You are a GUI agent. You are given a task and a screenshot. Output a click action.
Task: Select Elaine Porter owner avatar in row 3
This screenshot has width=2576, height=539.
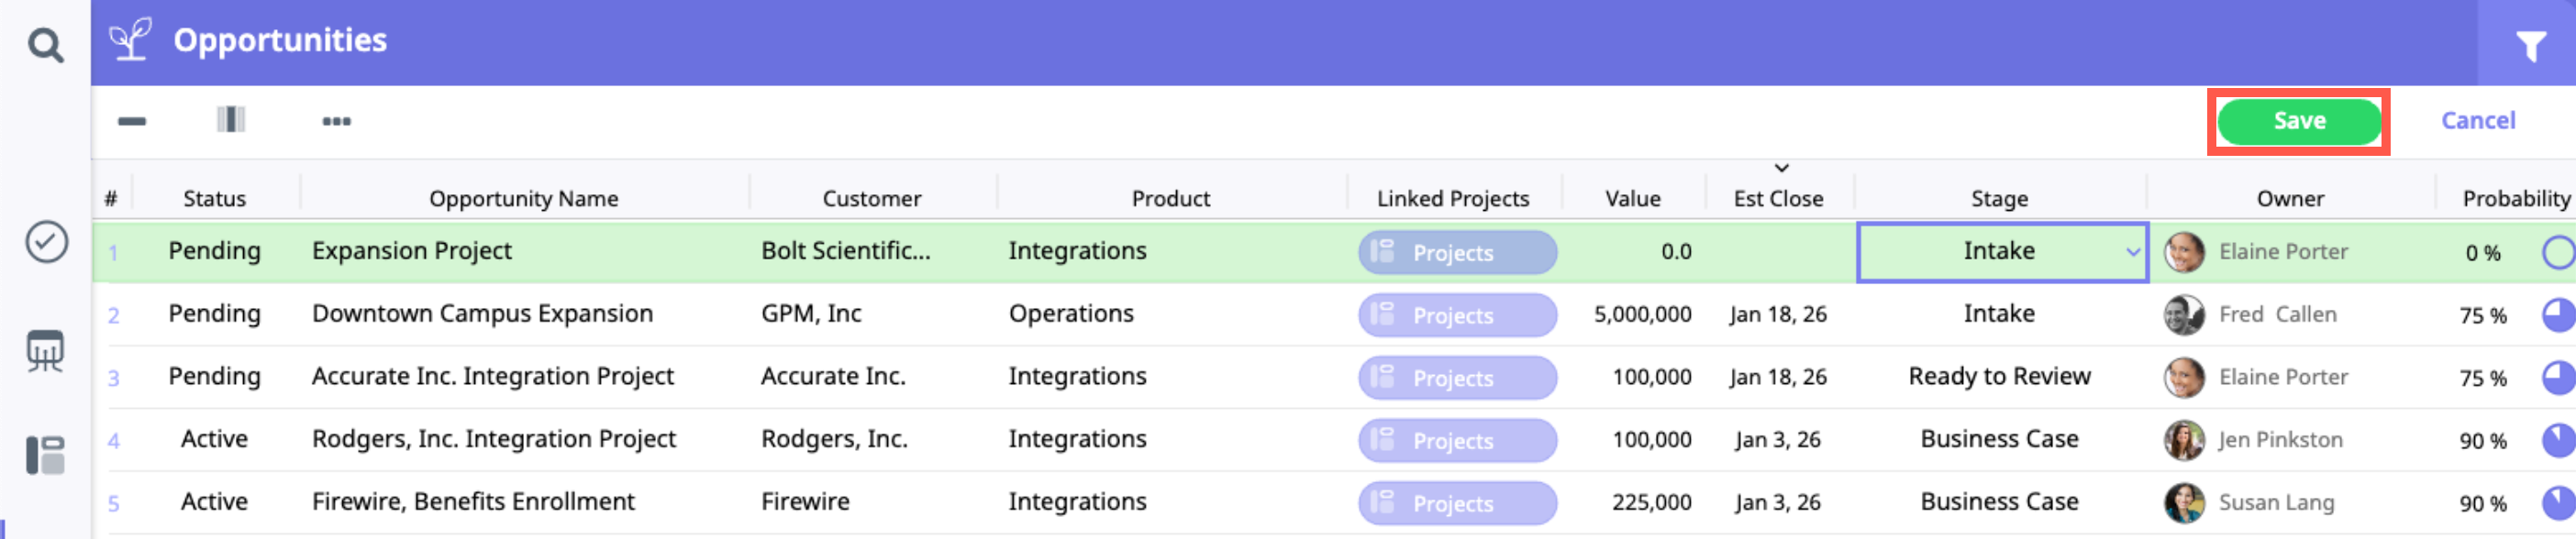tap(2183, 378)
